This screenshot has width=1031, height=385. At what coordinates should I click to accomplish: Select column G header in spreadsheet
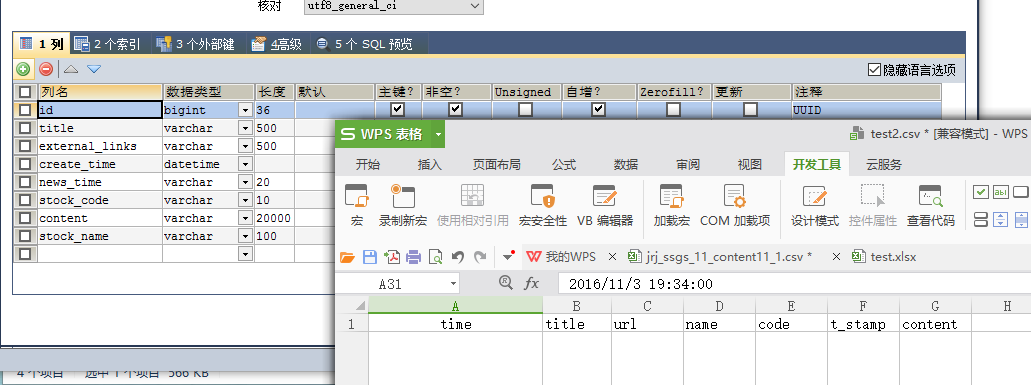pos(935,306)
